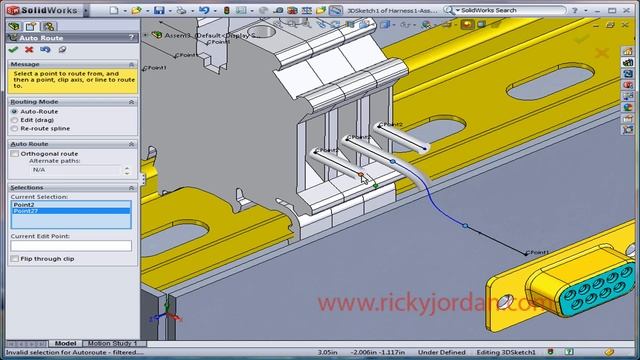
Task: Collapse the Auto Route section
Action: point(131,144)
